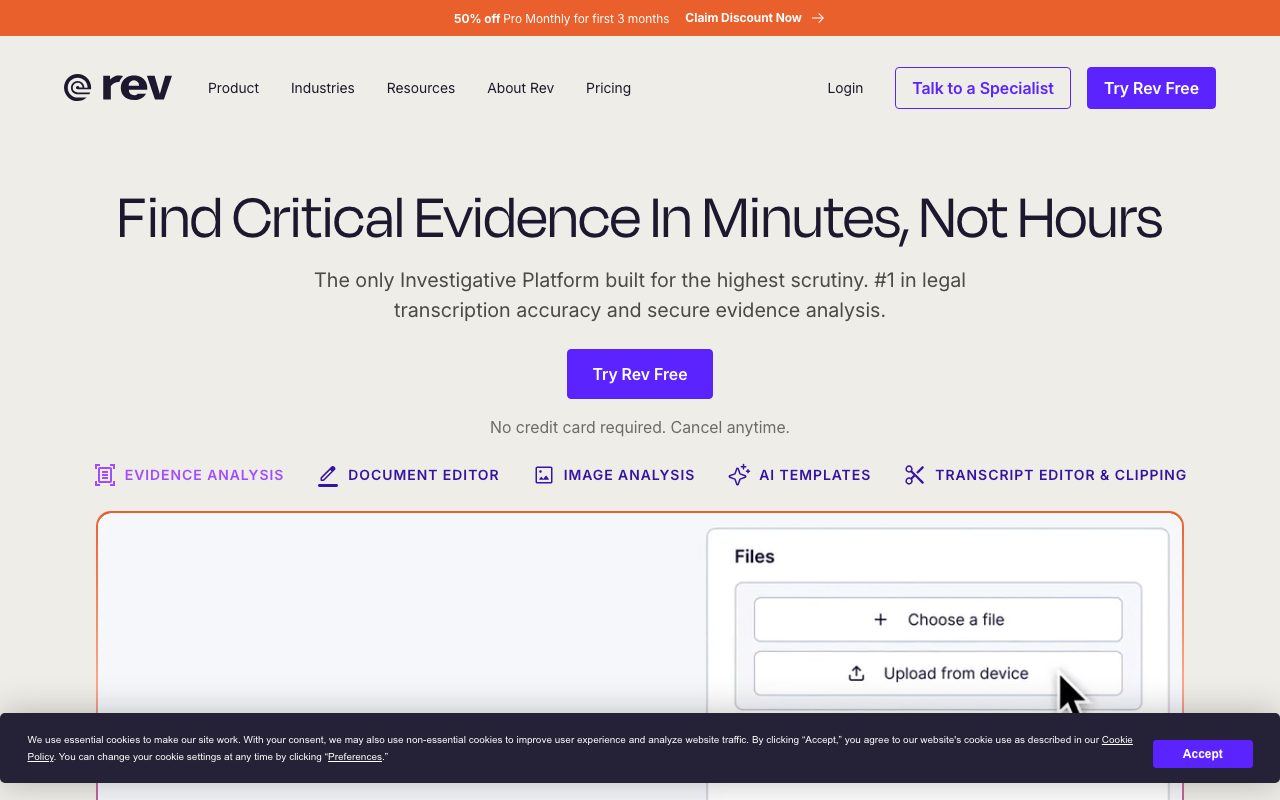Click the Transcript Editor scissors icon
1280x800 pixels.
[915, 475]
